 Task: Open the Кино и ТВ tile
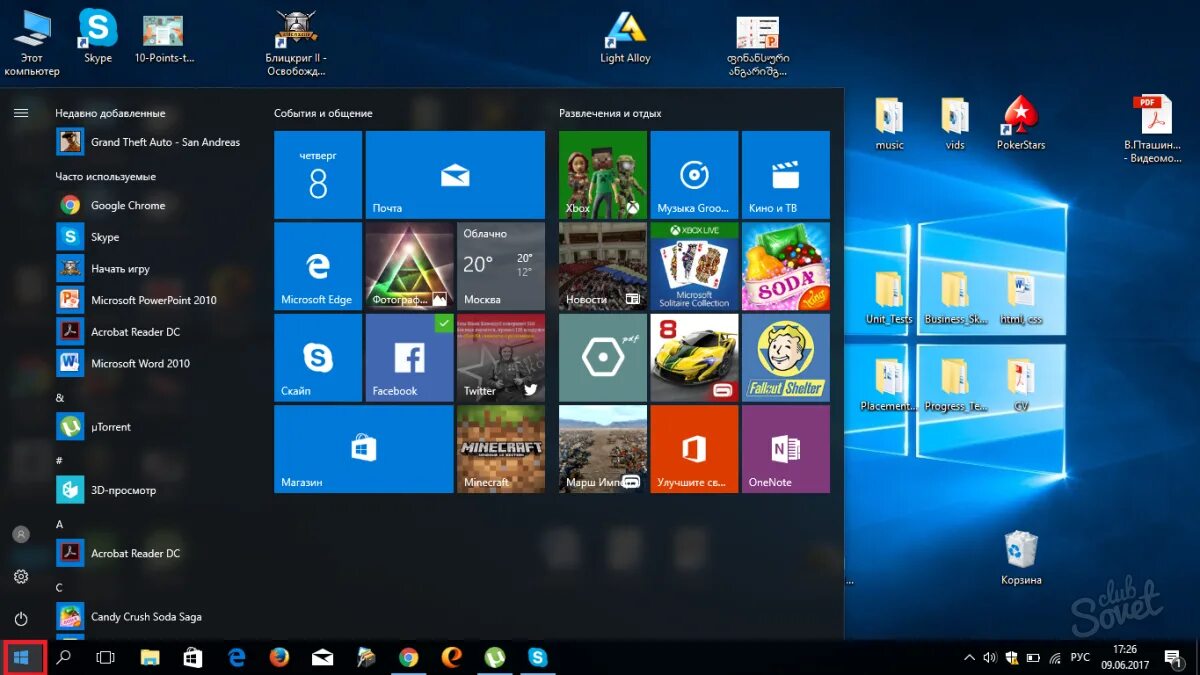coord(786,175)
